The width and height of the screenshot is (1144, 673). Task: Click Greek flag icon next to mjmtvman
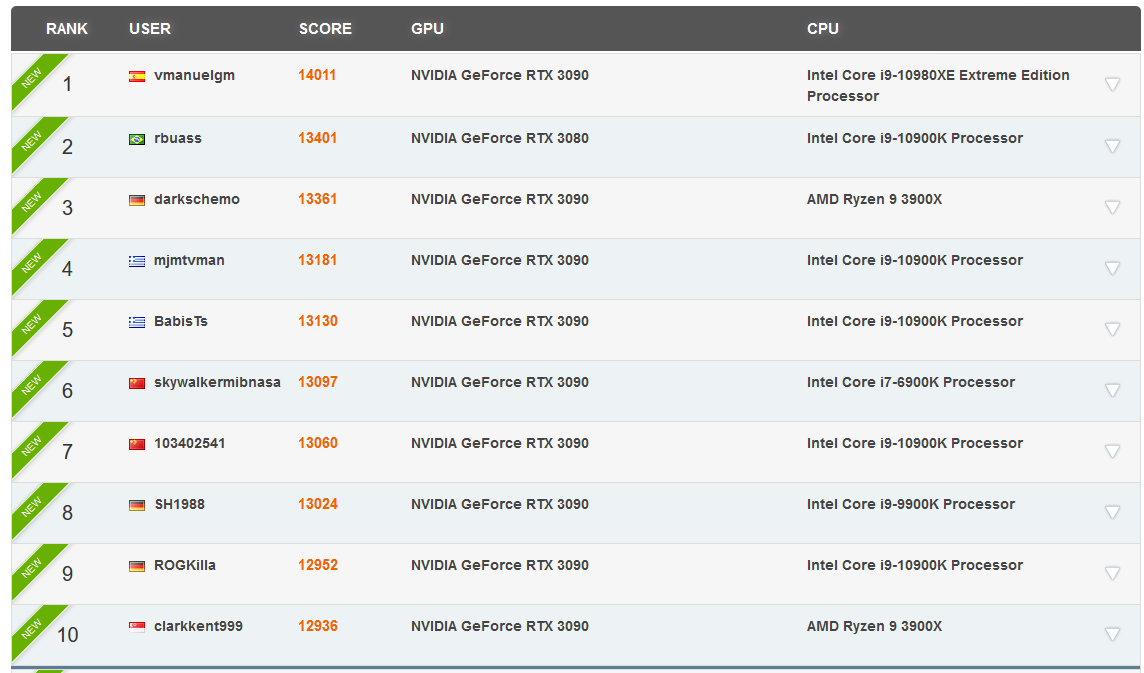click(x=136, y=261)
